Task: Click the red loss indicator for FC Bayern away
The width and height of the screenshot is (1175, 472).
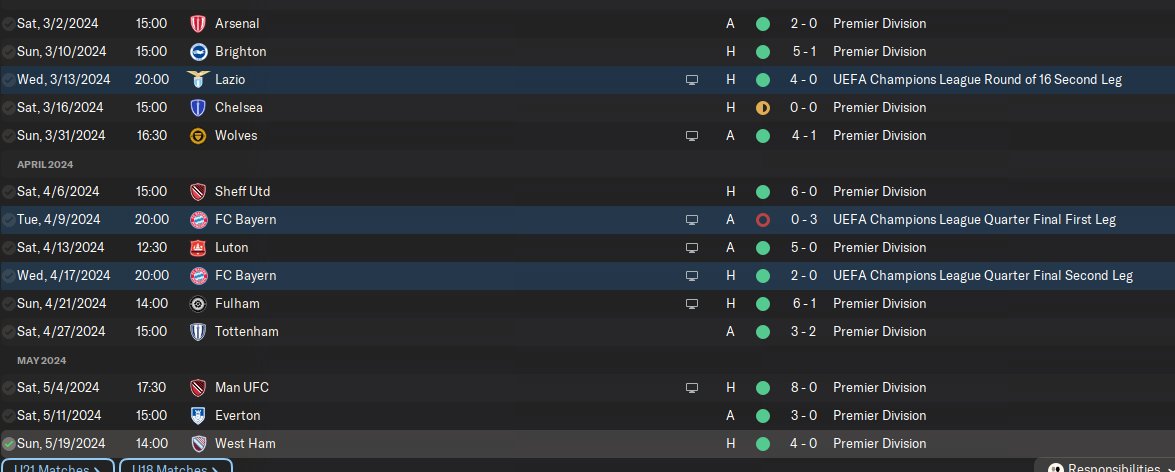Action: [x=763, y=220]
